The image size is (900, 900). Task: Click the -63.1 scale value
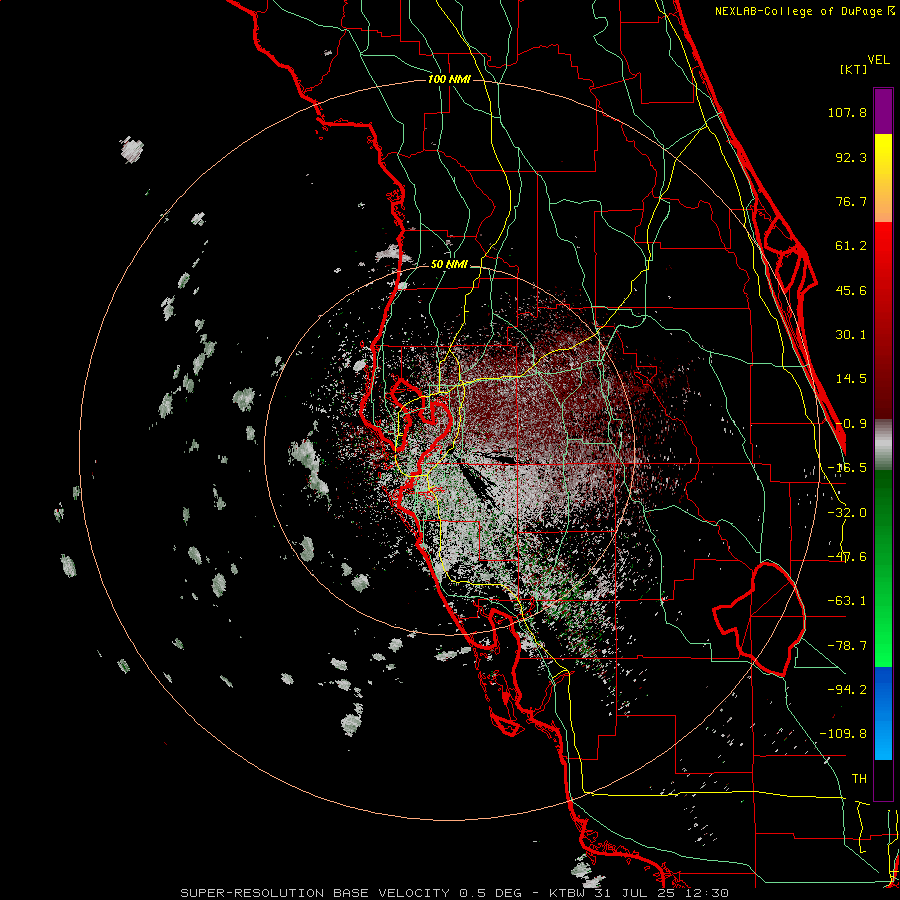click(x=847, y=601)
